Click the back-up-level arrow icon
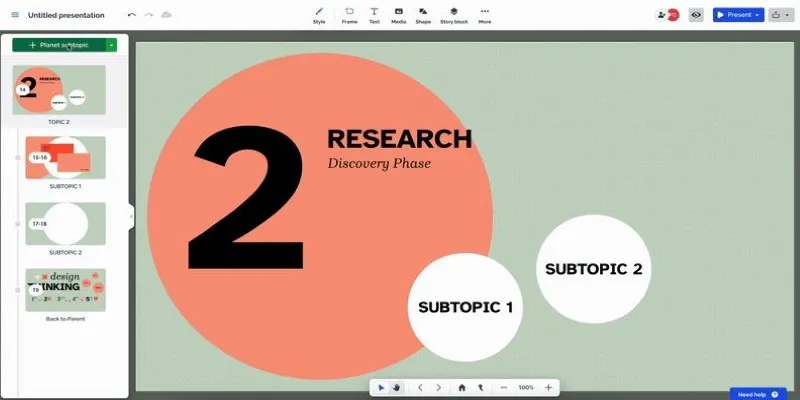The image size is (800, 400). 480,388
